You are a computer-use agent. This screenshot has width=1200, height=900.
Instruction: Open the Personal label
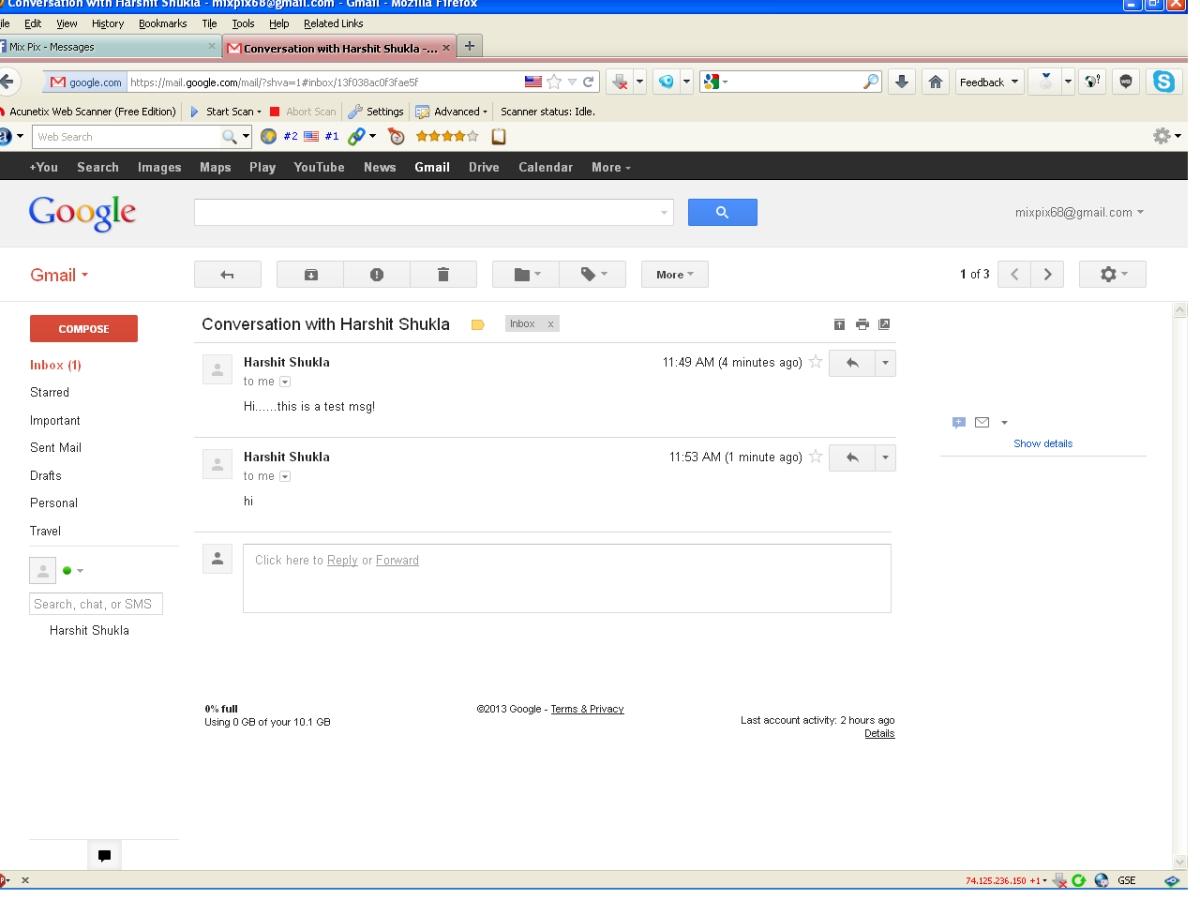pyautogui.click(x=54, y=503)
